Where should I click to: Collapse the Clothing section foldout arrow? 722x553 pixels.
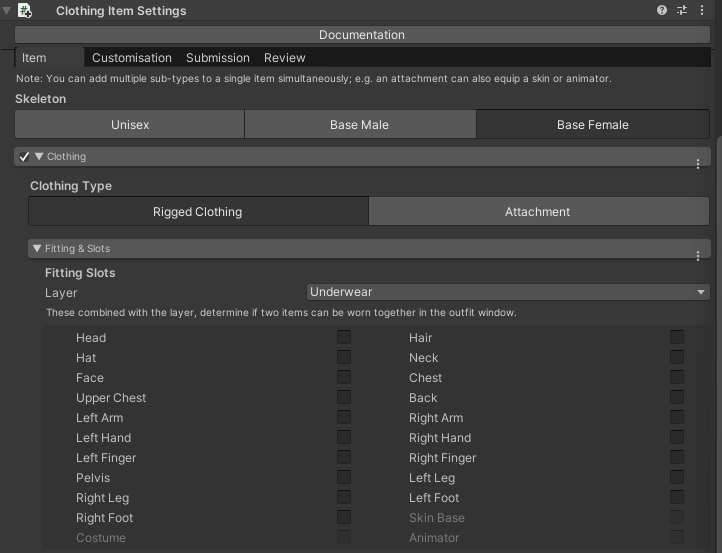point(39,157)
